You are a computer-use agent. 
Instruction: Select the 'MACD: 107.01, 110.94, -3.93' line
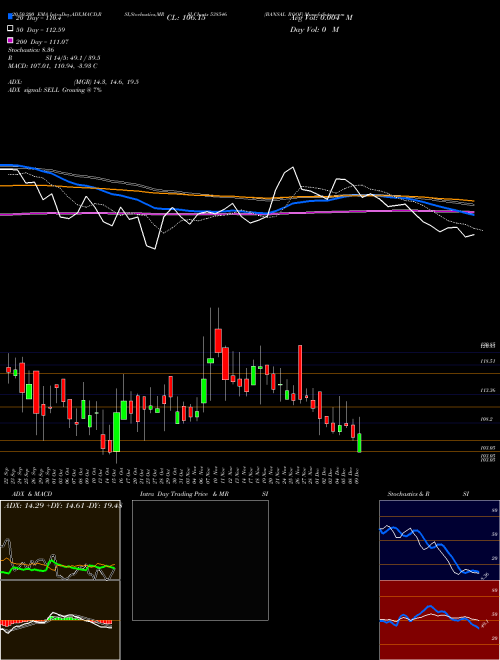click(53, 66)
